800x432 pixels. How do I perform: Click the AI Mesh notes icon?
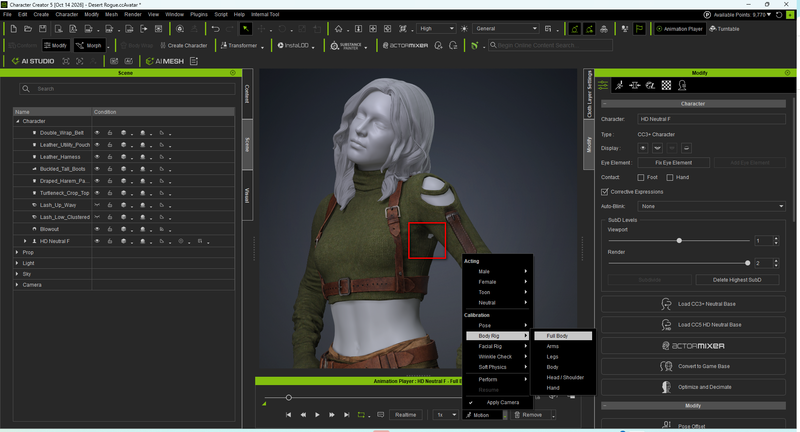[194, 61]
